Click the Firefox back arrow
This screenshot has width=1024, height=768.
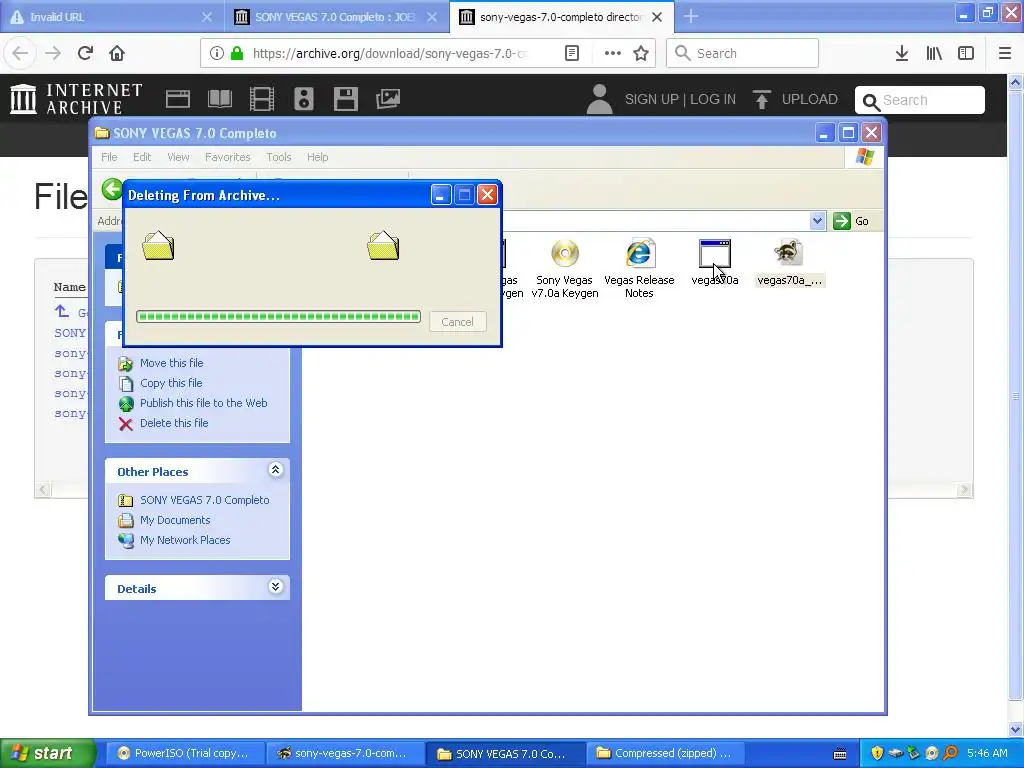20,54
